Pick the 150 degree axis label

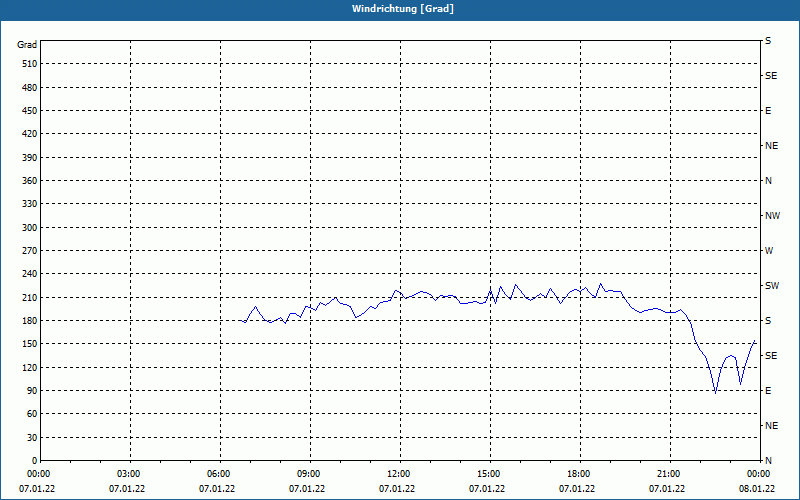click(x=30, y=344)
